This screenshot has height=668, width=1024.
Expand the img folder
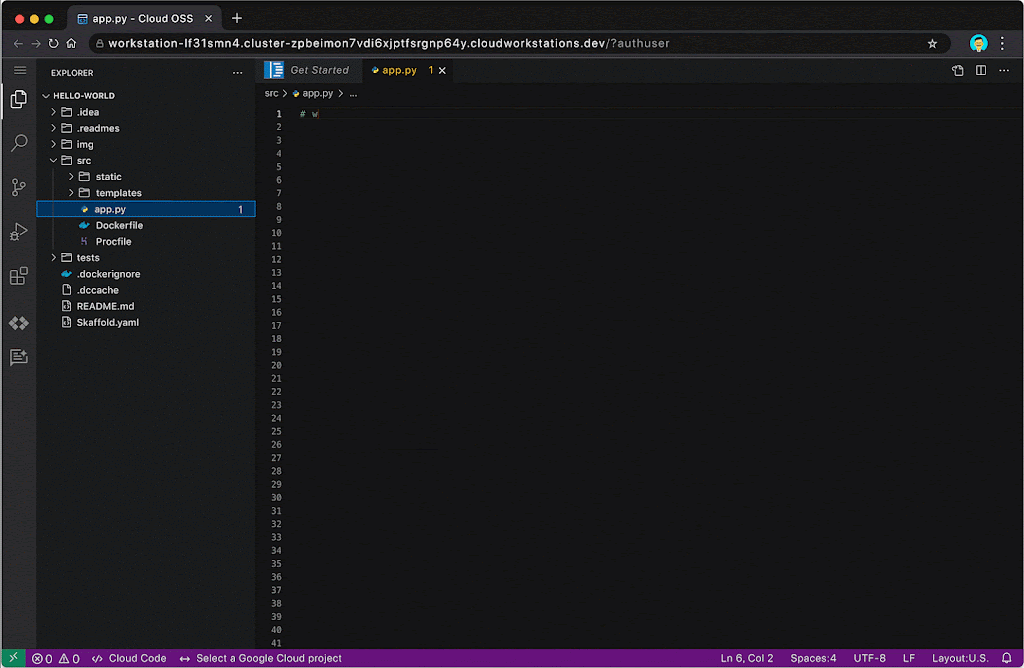54,144
